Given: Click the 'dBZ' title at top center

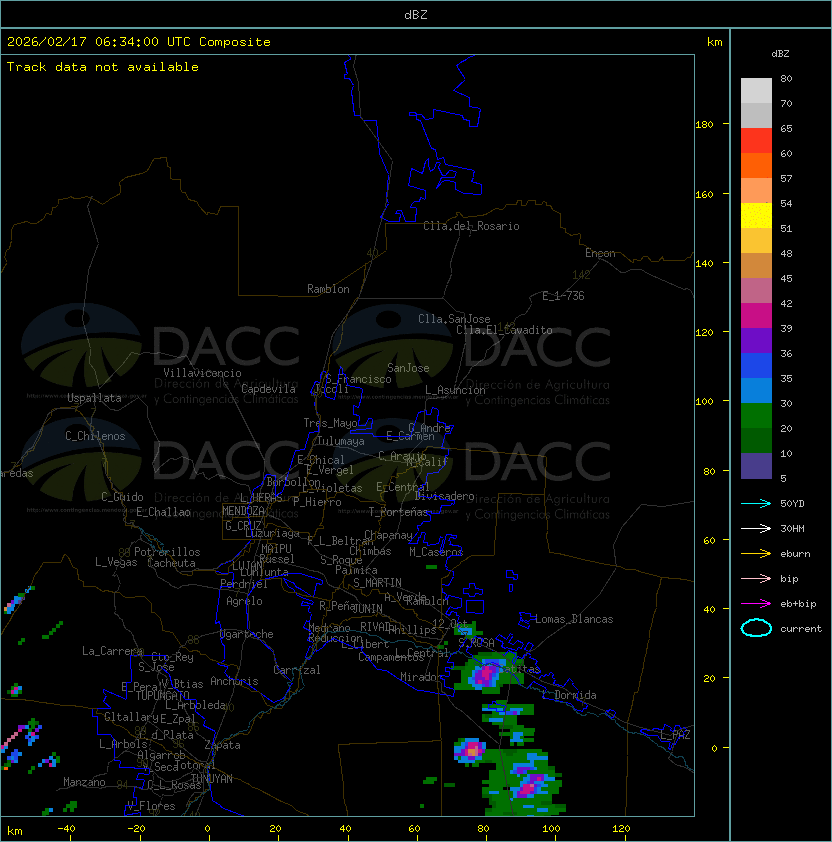Looking at the screenshot, I should coord(416,15).
